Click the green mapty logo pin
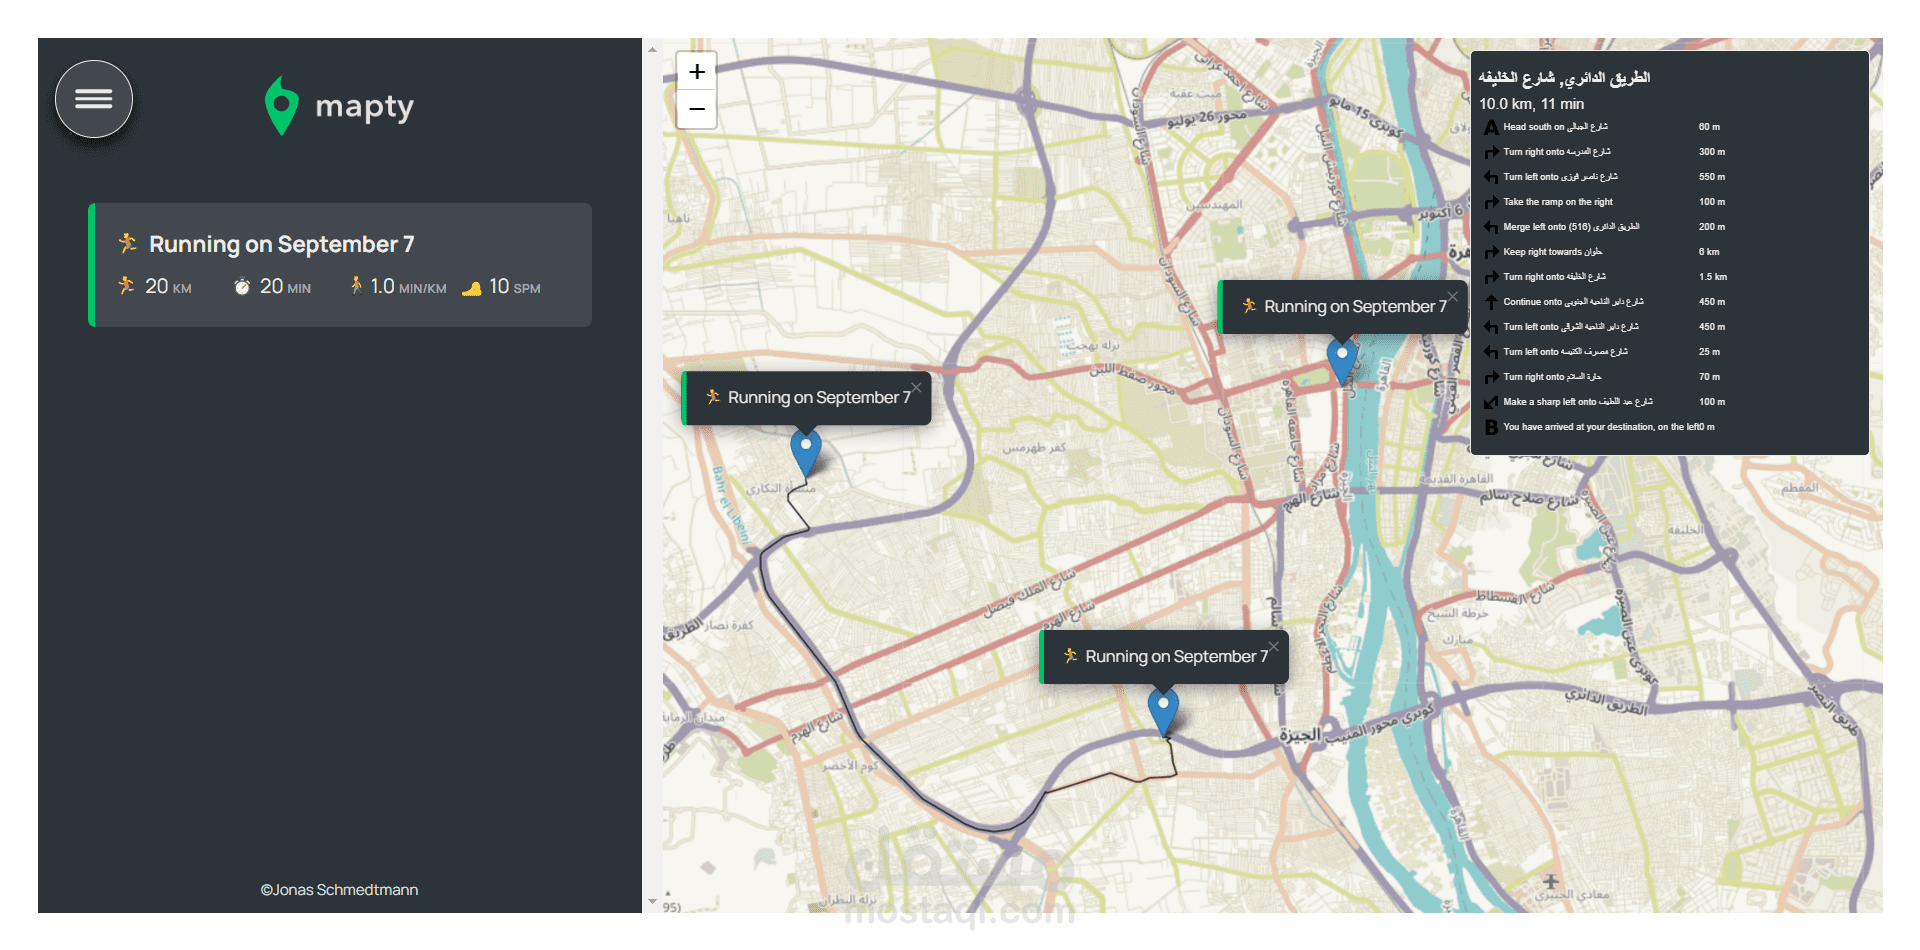Viewport: 1920px width, 950px height. click(x=281, y=105)
